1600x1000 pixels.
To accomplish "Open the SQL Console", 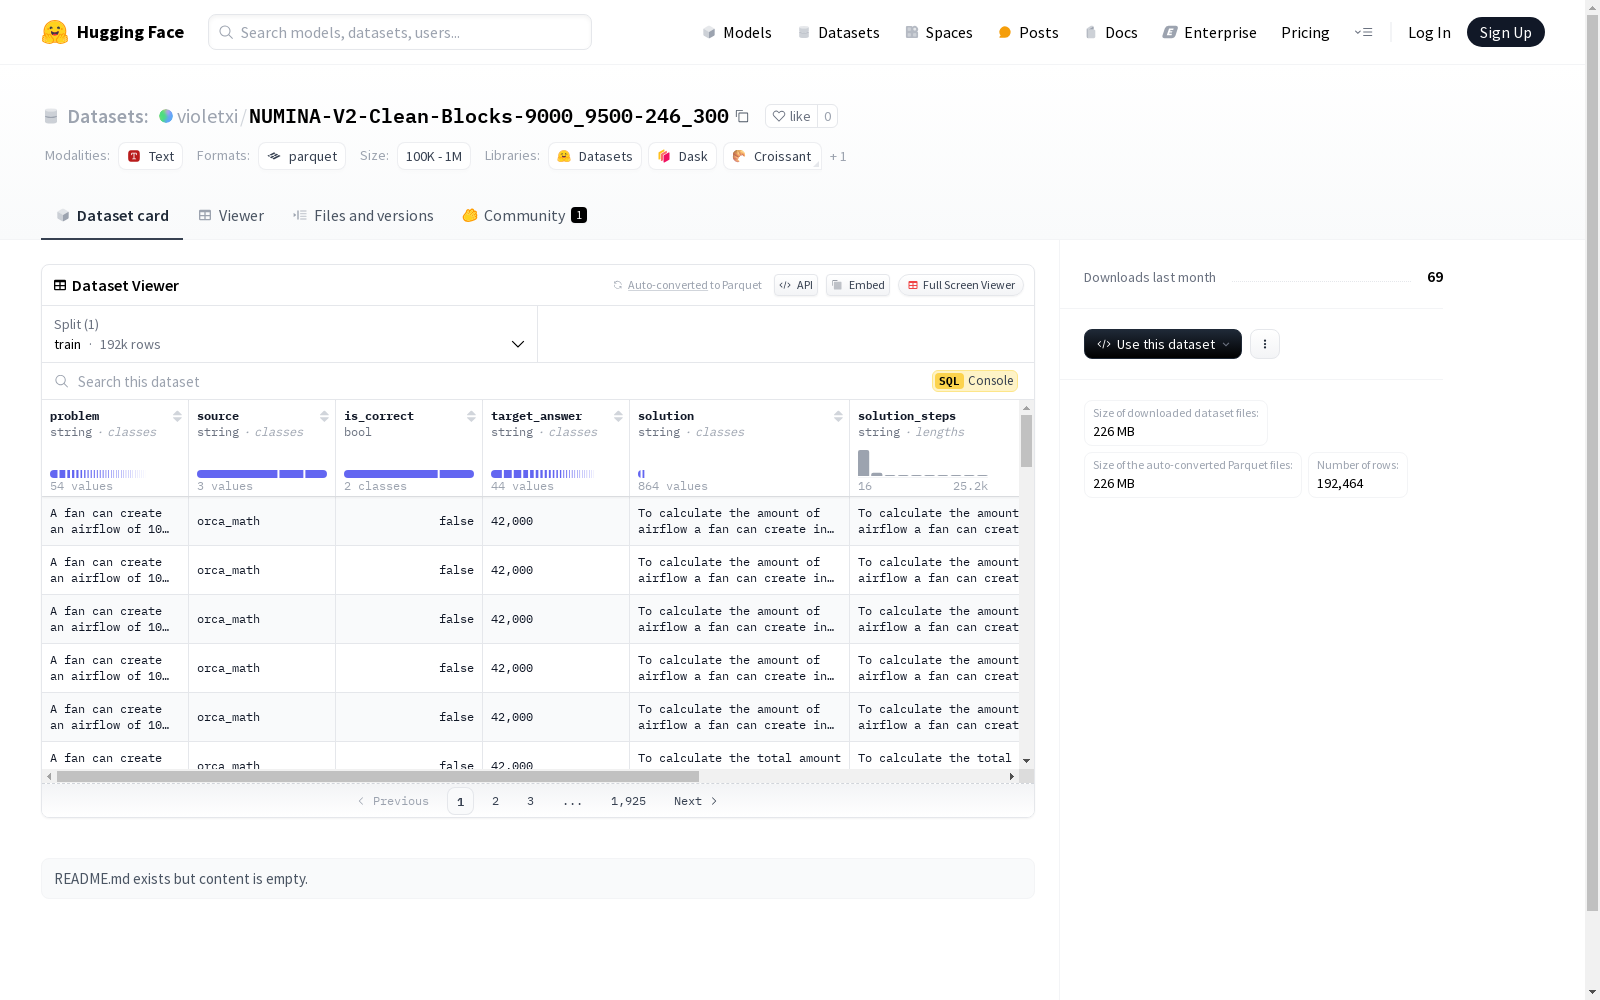I will [975, 381].
